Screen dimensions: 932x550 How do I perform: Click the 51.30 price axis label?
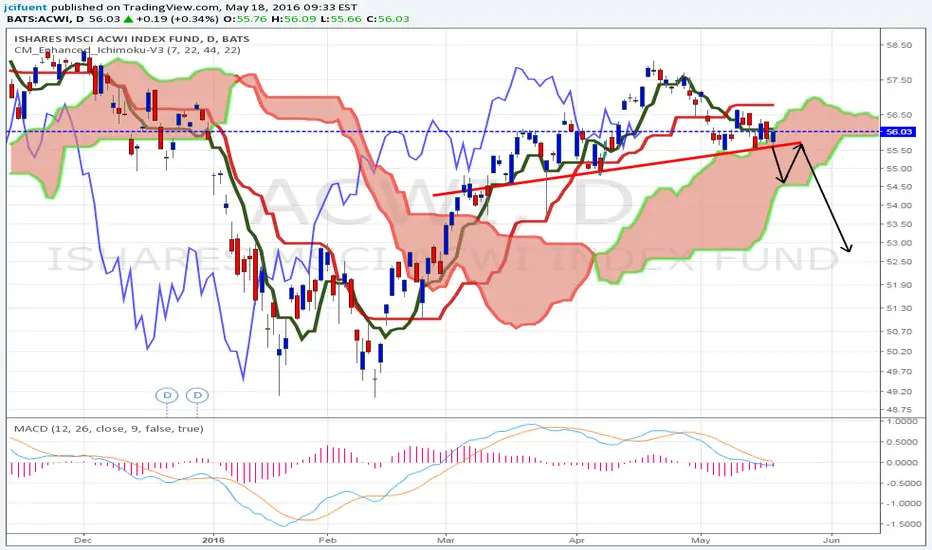[x=898, y=309]
